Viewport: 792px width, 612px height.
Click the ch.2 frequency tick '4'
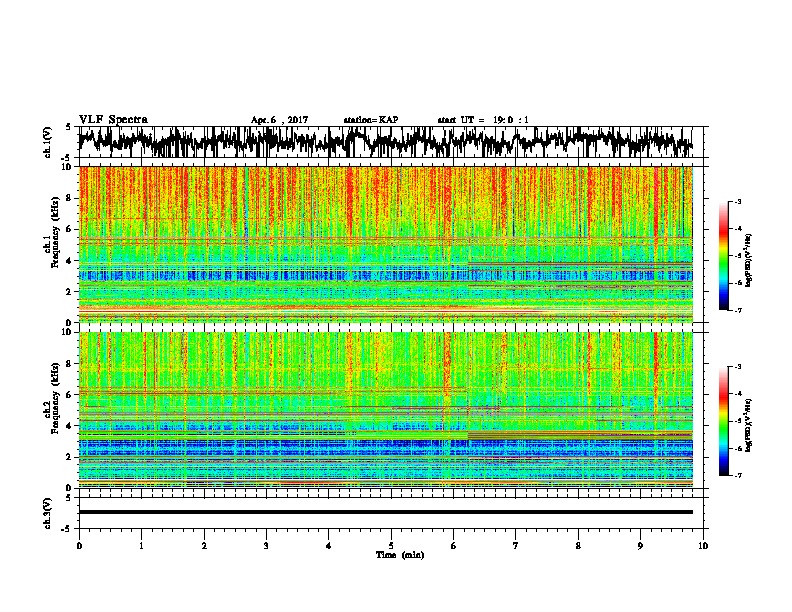pyautogui.click(x=69, y=426)
